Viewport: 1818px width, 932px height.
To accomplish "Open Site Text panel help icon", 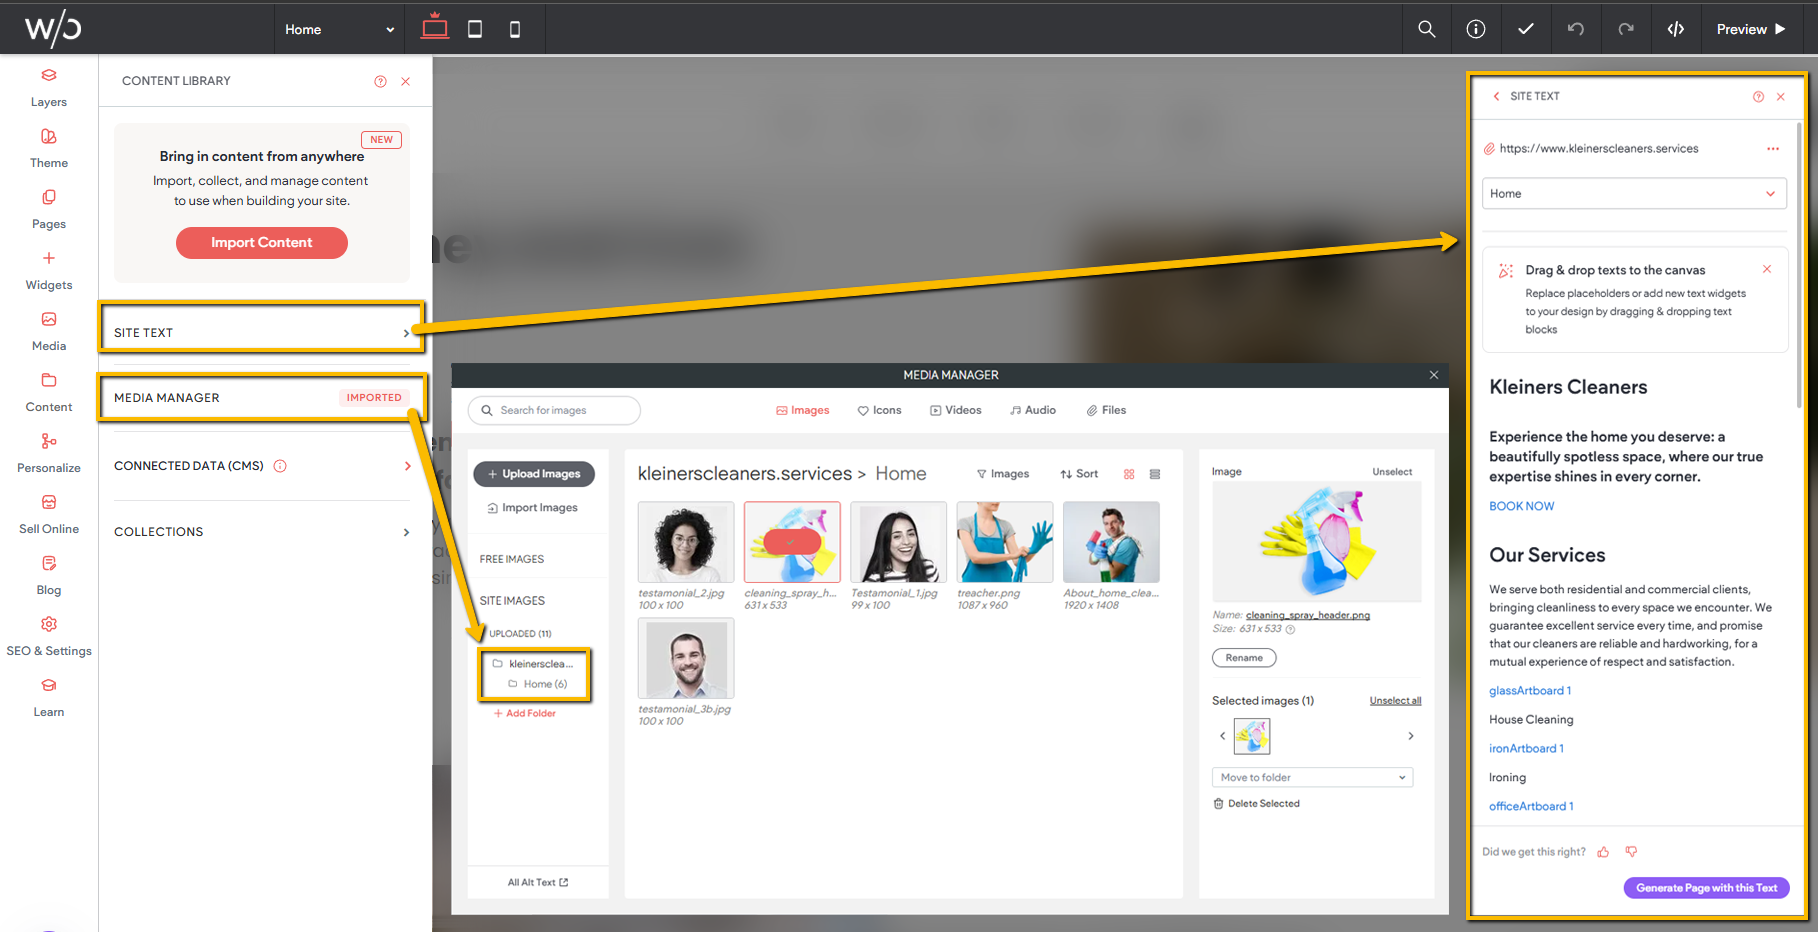I will pyautogui.click(x=1758, y=97).
